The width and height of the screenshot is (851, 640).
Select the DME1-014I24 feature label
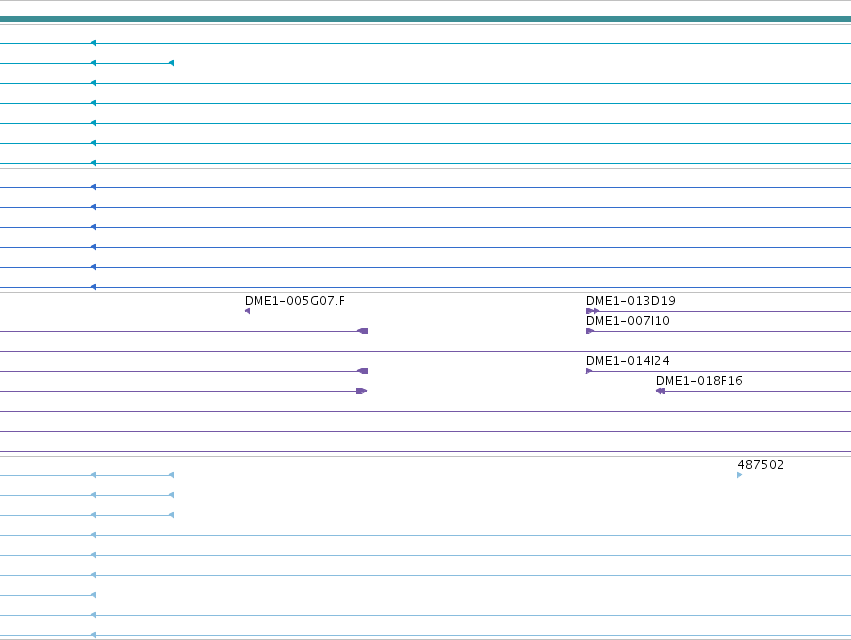[x=627, y=361]
